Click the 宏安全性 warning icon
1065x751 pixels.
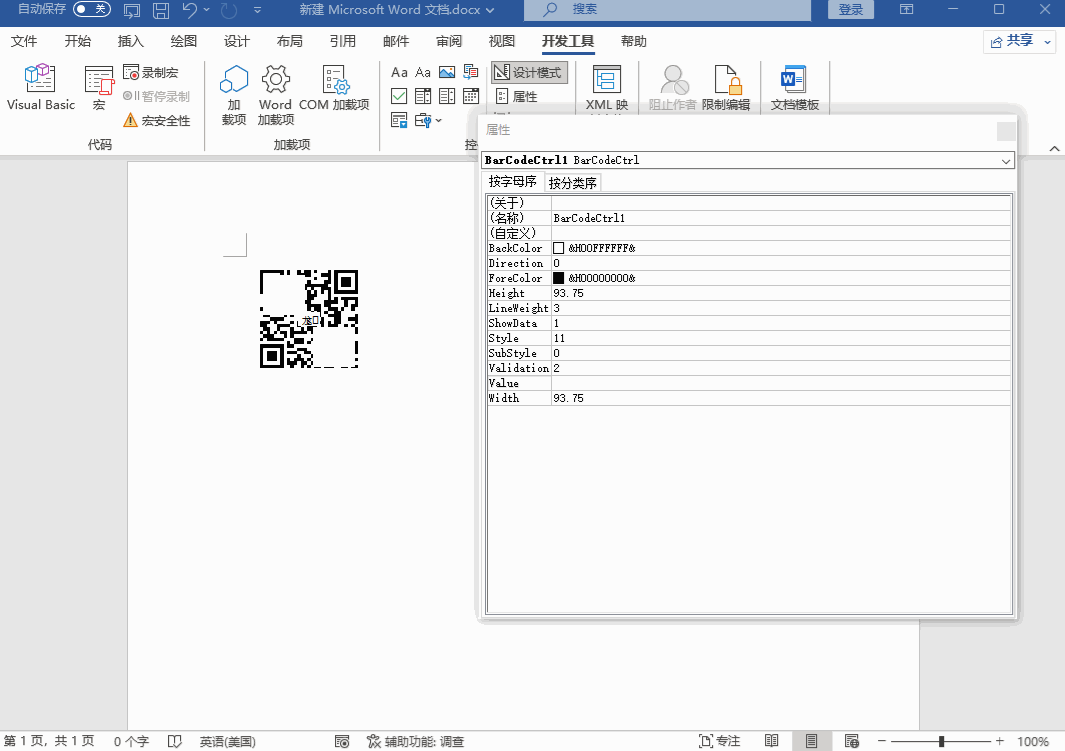[x=130, y=121]
